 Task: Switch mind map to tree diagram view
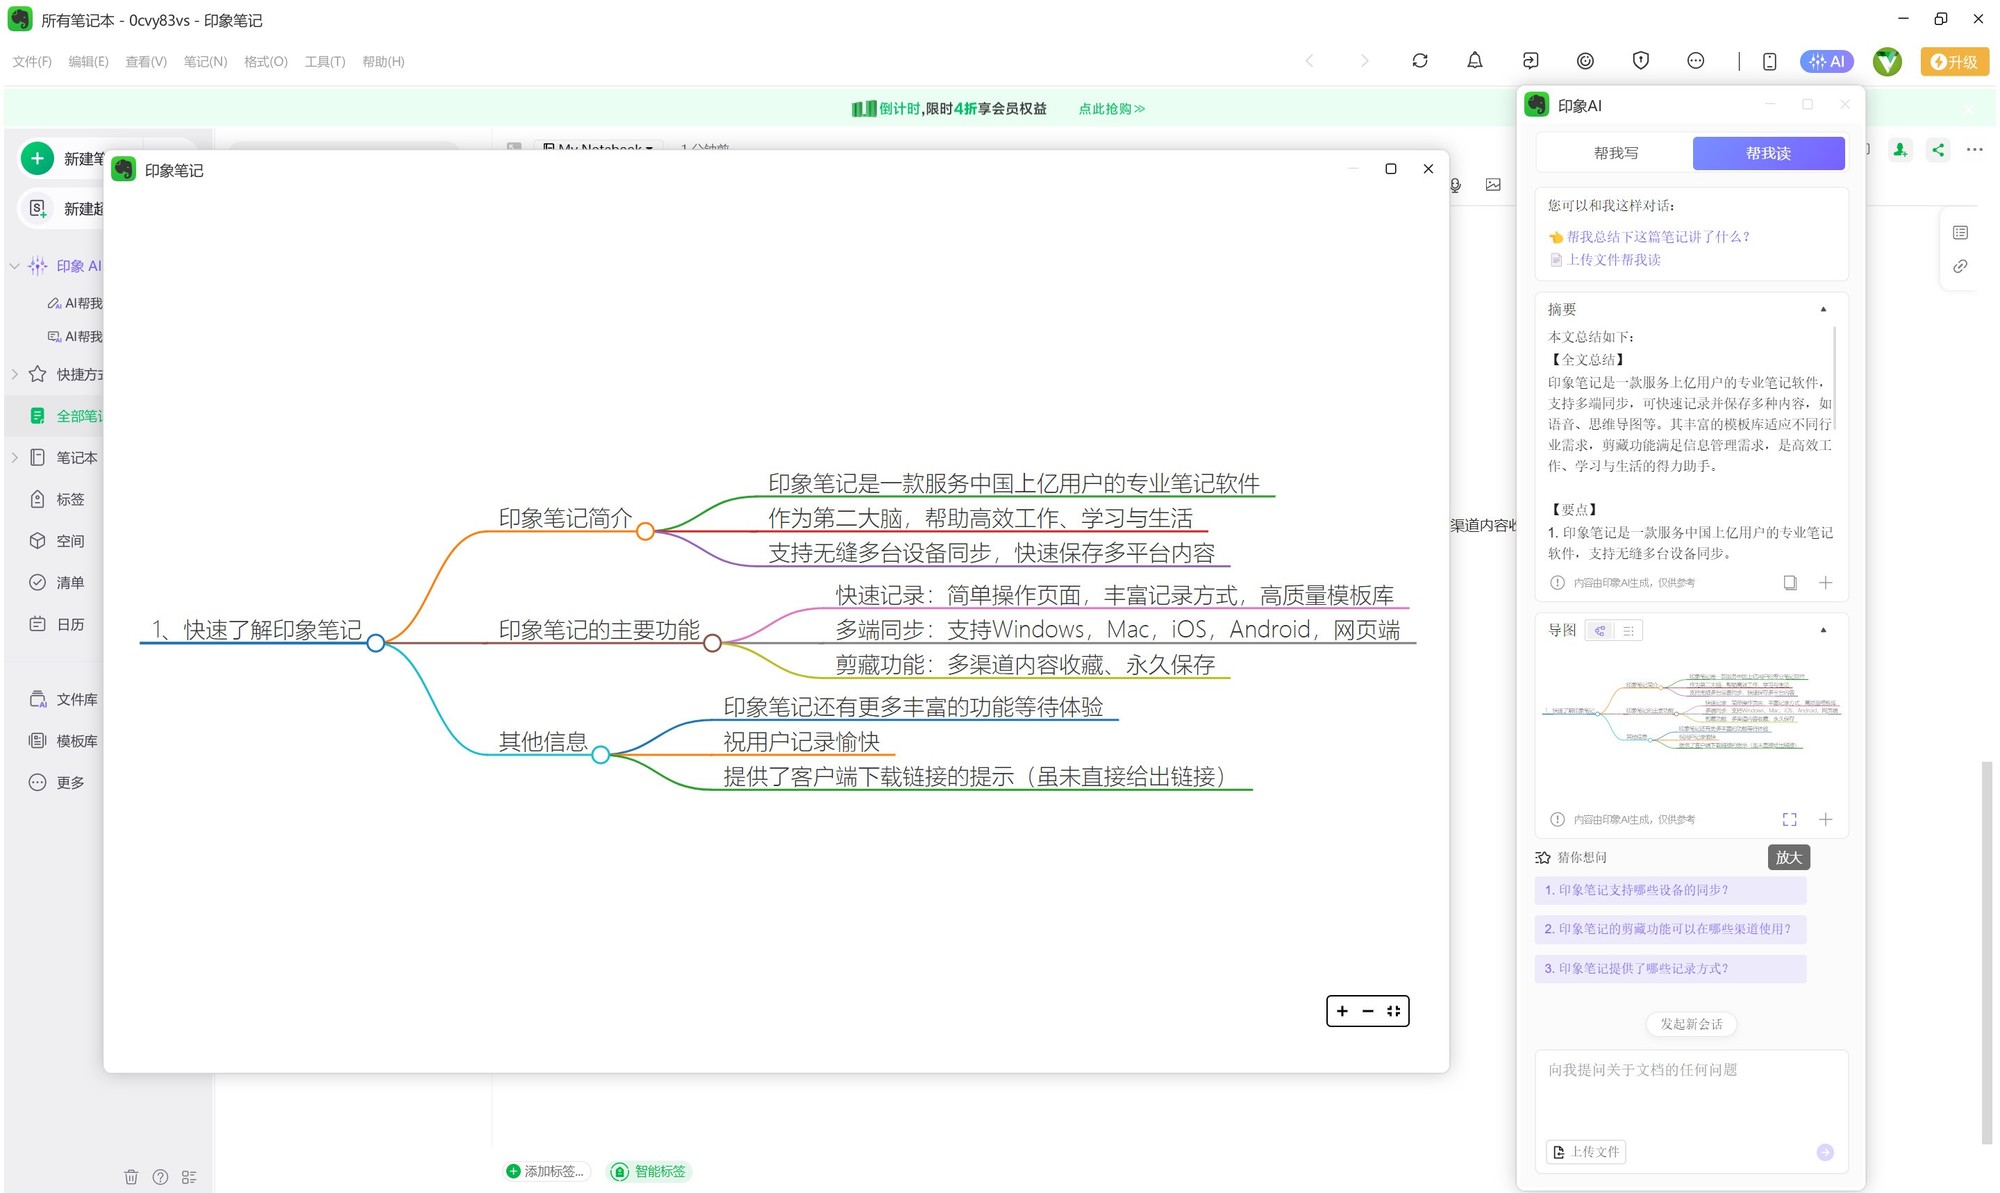(1600, 631)
